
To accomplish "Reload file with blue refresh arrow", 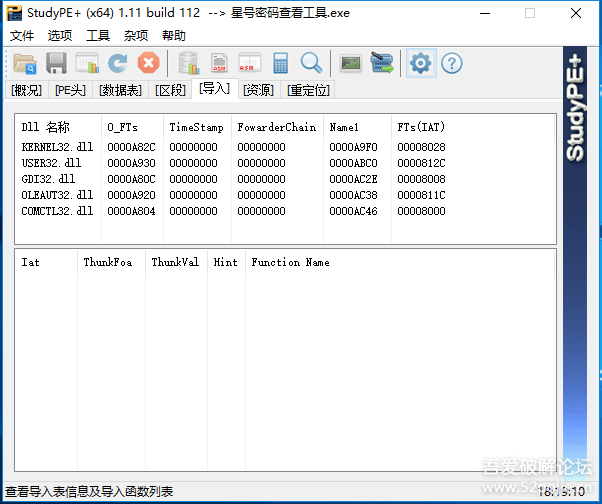I will 117,63.
